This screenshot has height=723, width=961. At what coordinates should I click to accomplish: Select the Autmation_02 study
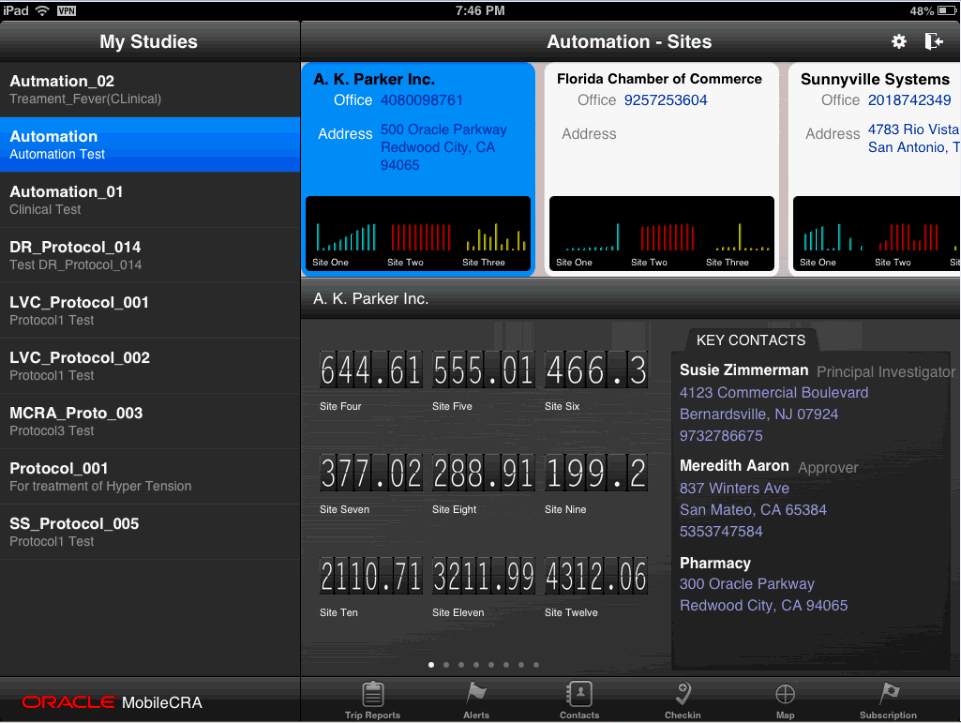pyautogui.click(x=150, y=89)
